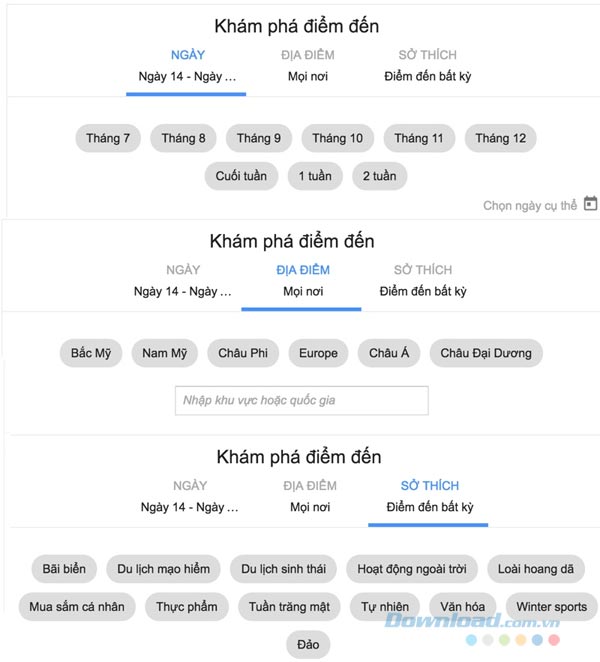Focus the Nhập khu vực hoặc quốc gia field

click(302, 400)
